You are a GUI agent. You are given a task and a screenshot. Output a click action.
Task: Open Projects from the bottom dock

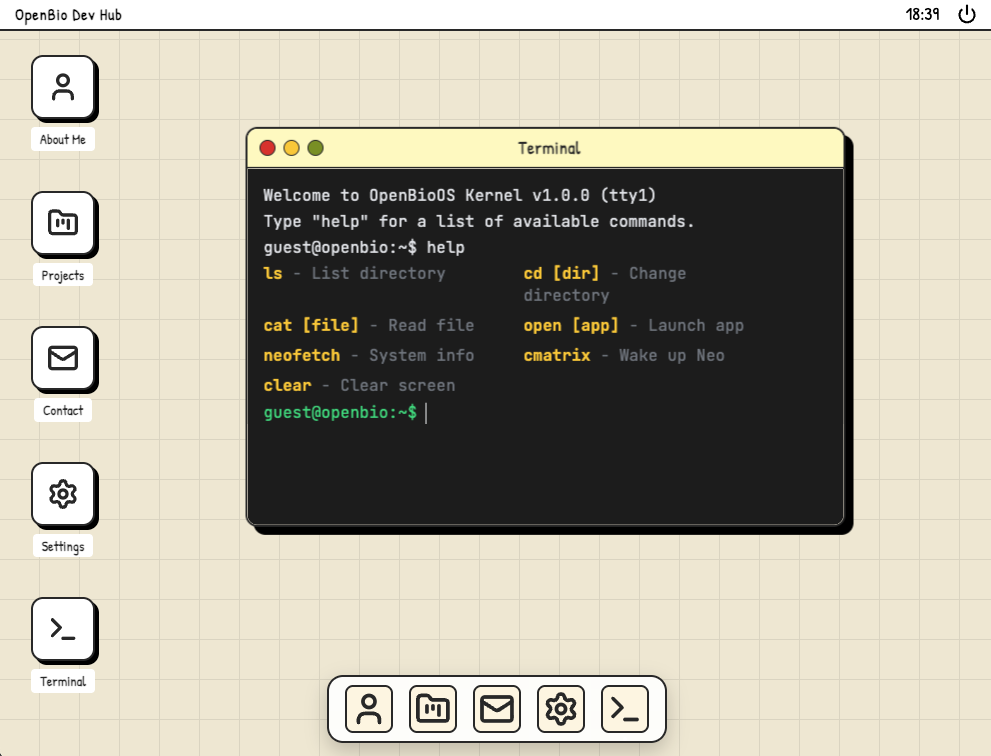coord(432,708)
